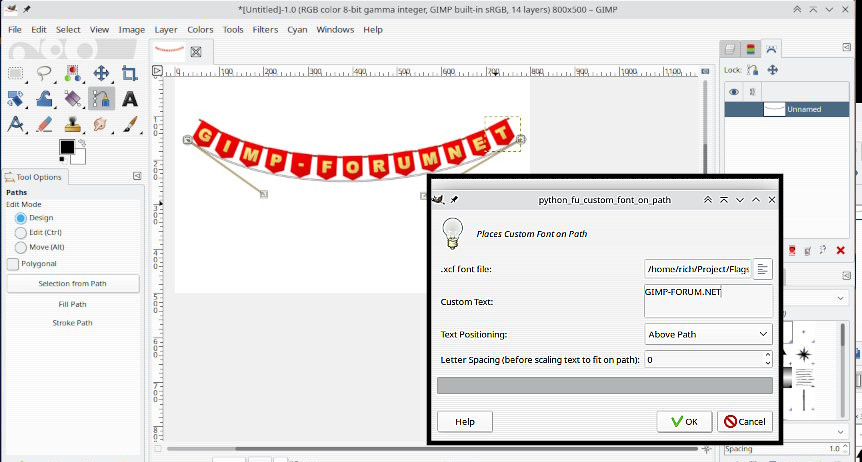
Task: Select the Unified Transform tool
Action: click(x=15, y=99)
